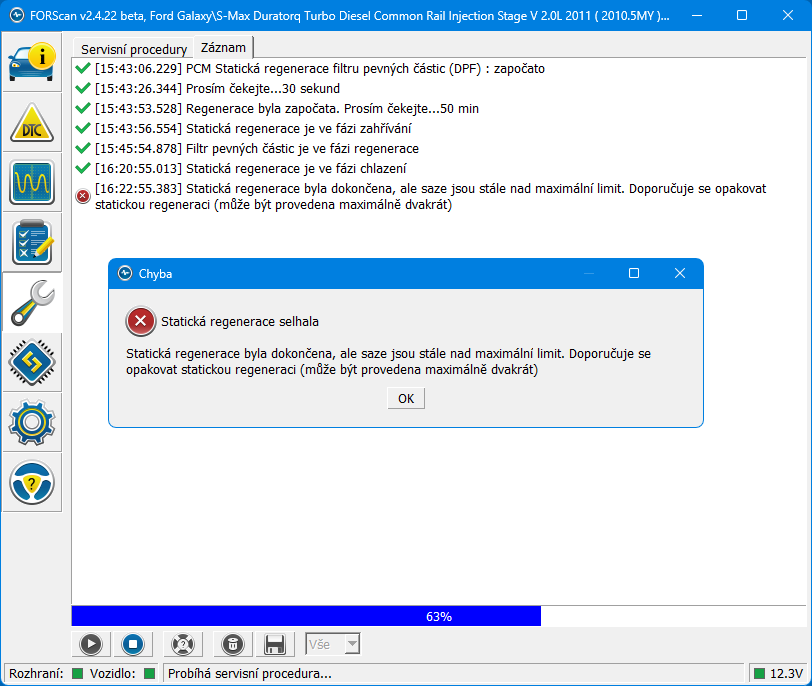Click the 63% blue progress bar
This screenshot has height=686, width=812.
pyautogui.click(x=306, y=616)
